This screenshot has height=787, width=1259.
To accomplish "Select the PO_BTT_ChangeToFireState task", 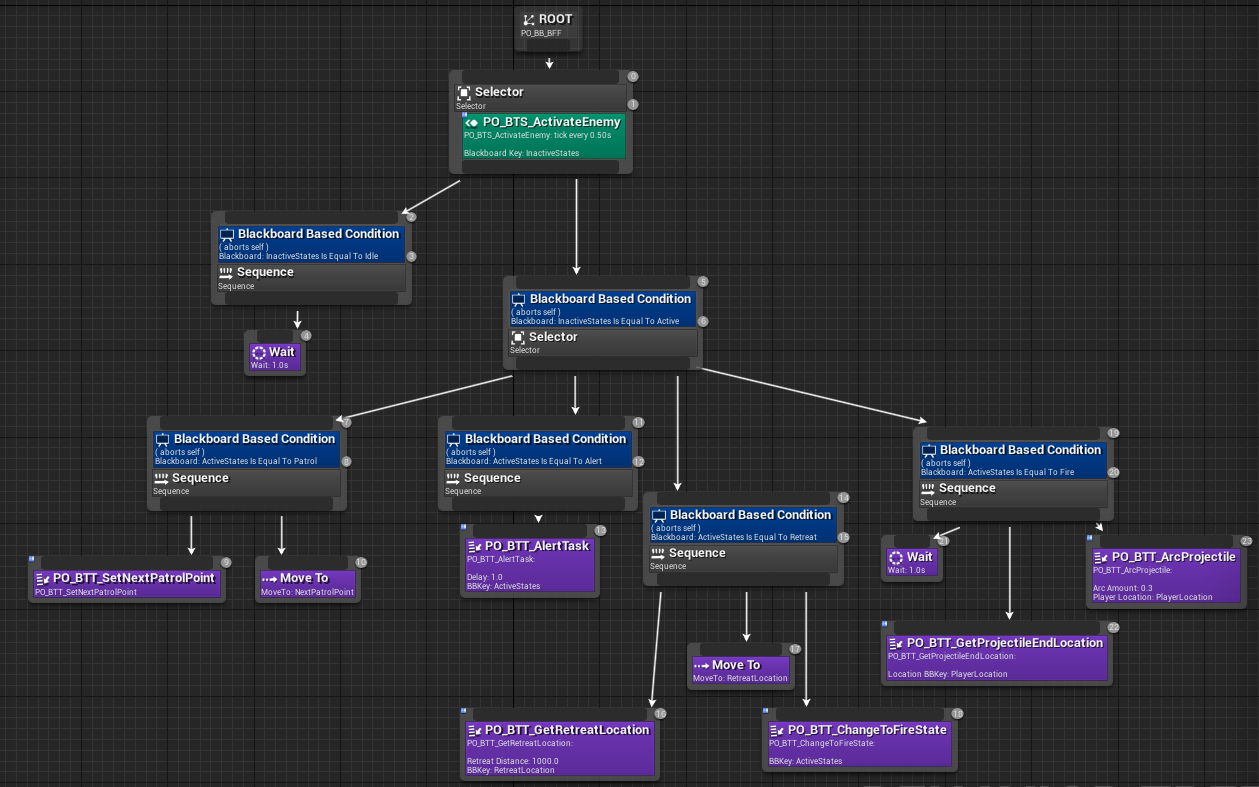I will (859, 744).
